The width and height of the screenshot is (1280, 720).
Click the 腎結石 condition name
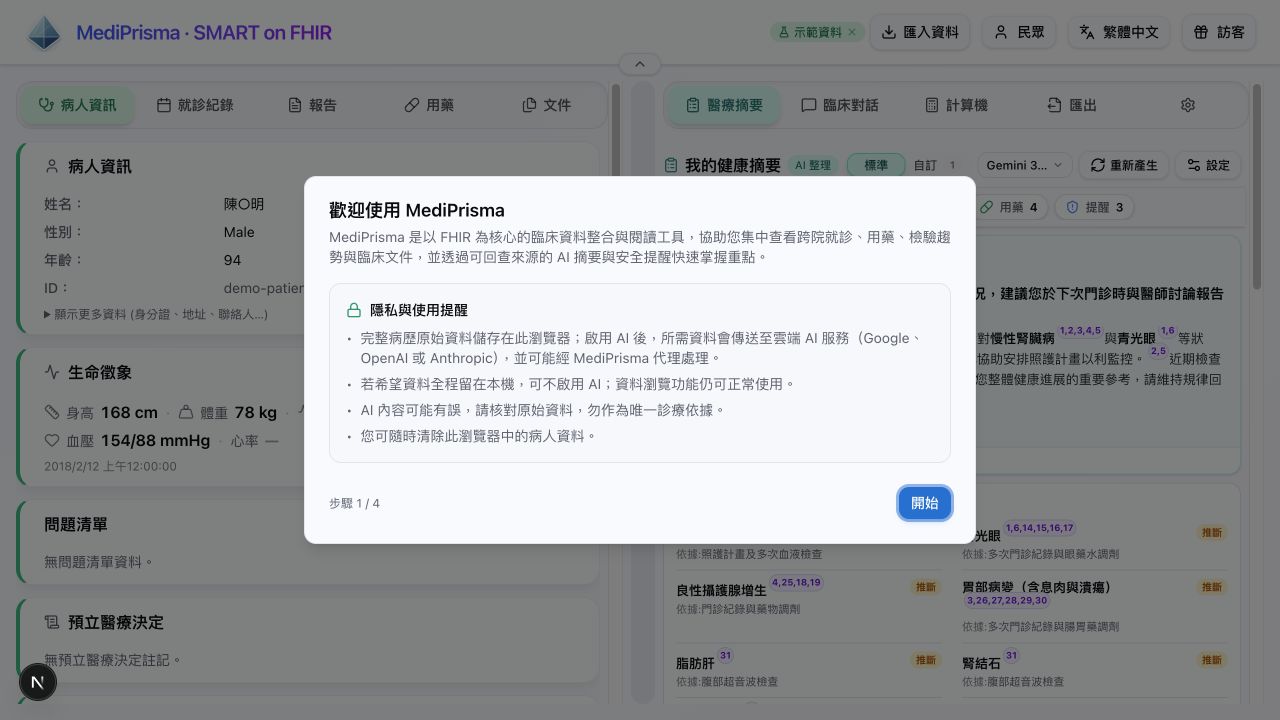pyautogui.click(x=981, y=663)
